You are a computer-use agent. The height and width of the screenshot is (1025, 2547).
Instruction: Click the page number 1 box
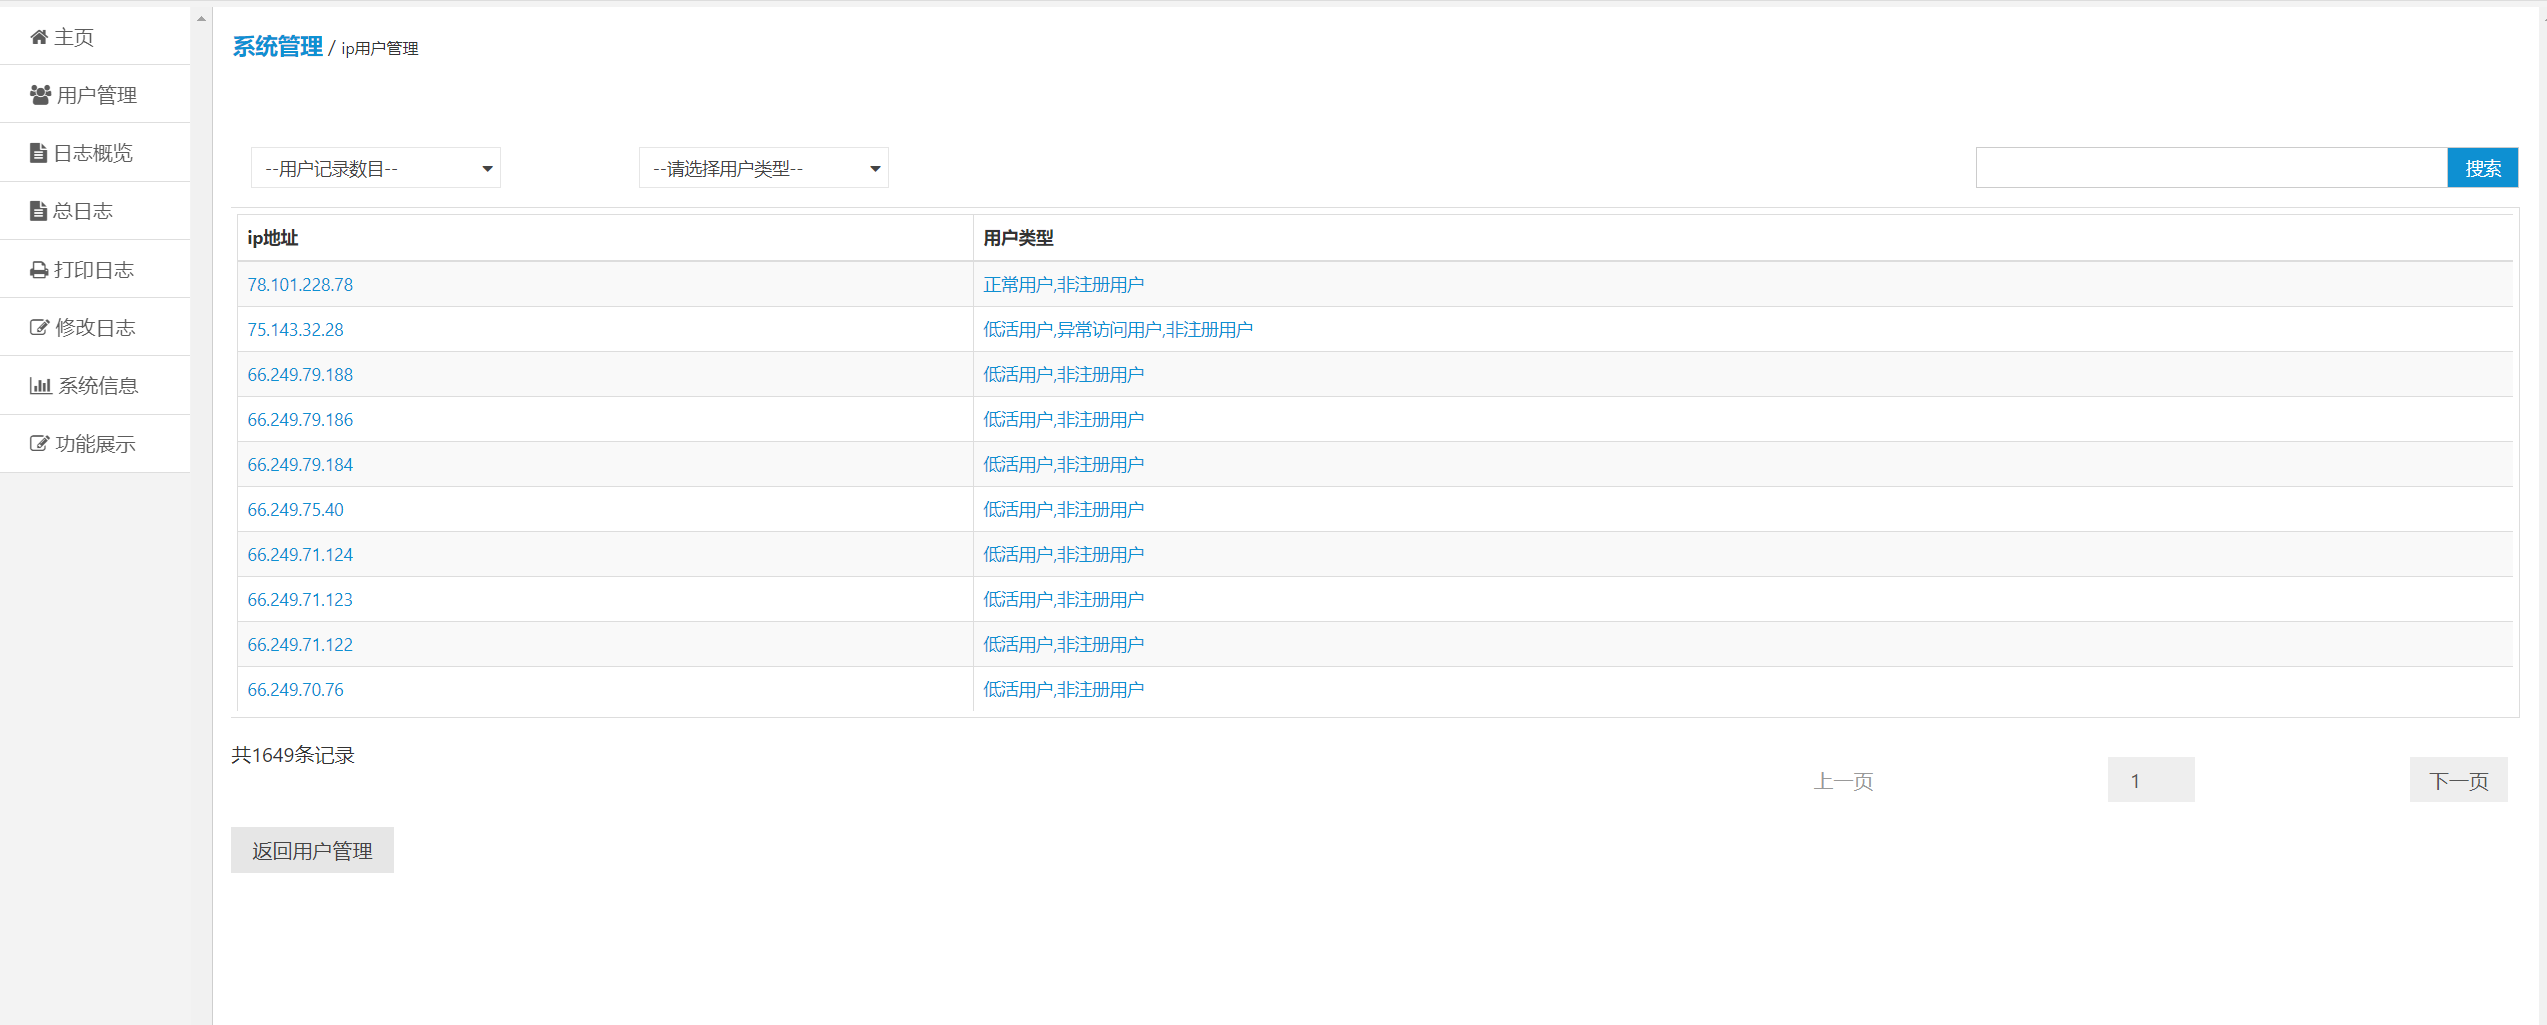tap(2151, 780)
